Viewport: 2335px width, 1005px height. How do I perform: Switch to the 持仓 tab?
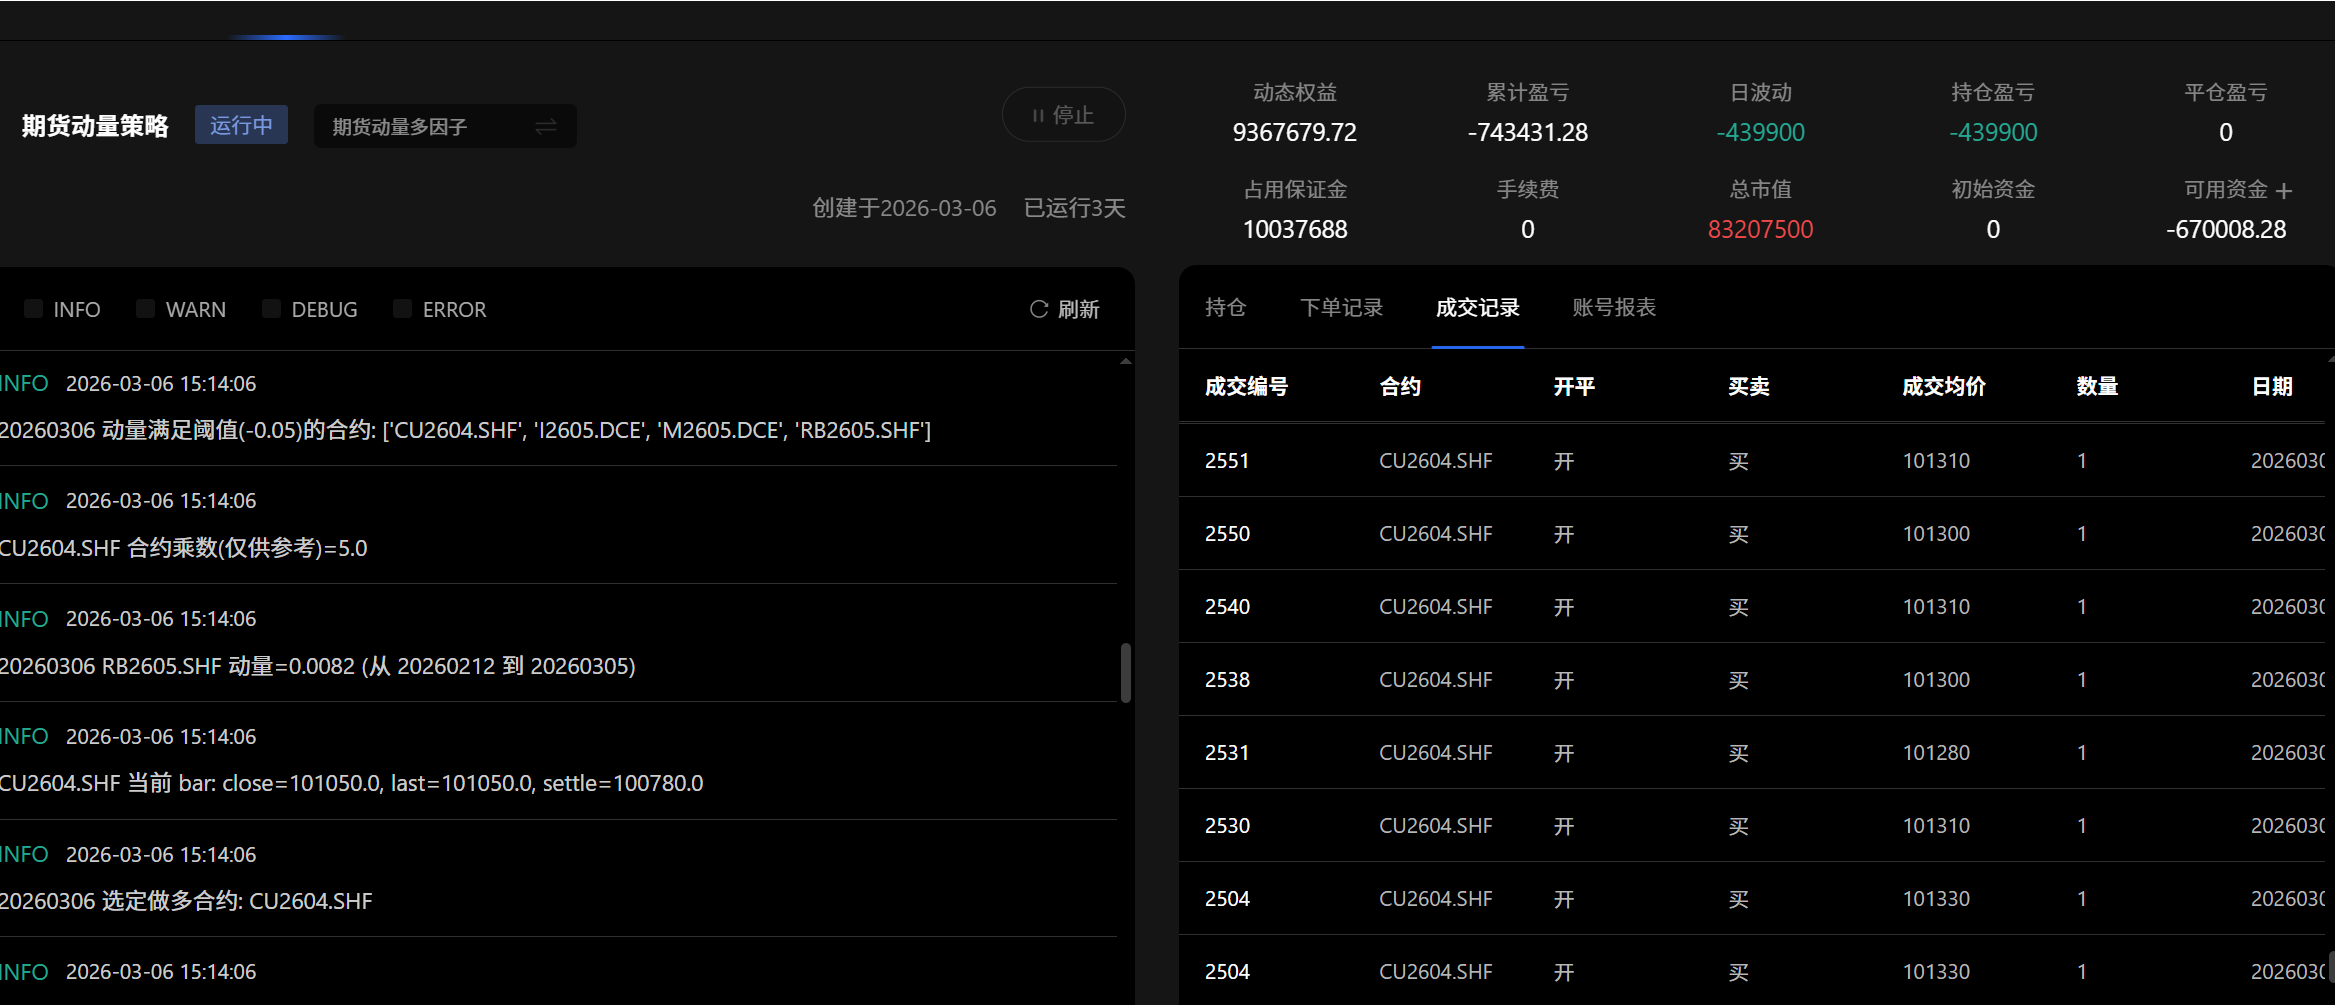point(1225,307)
